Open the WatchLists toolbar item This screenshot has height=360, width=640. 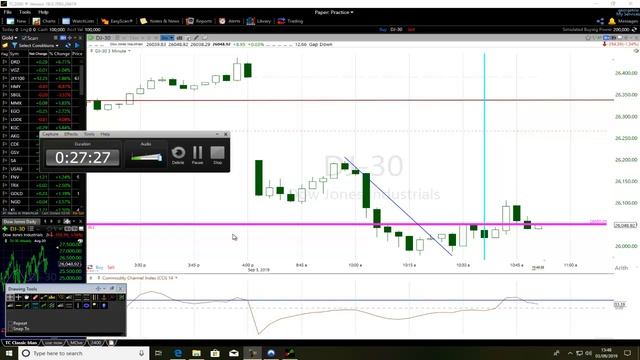[78, 21]
